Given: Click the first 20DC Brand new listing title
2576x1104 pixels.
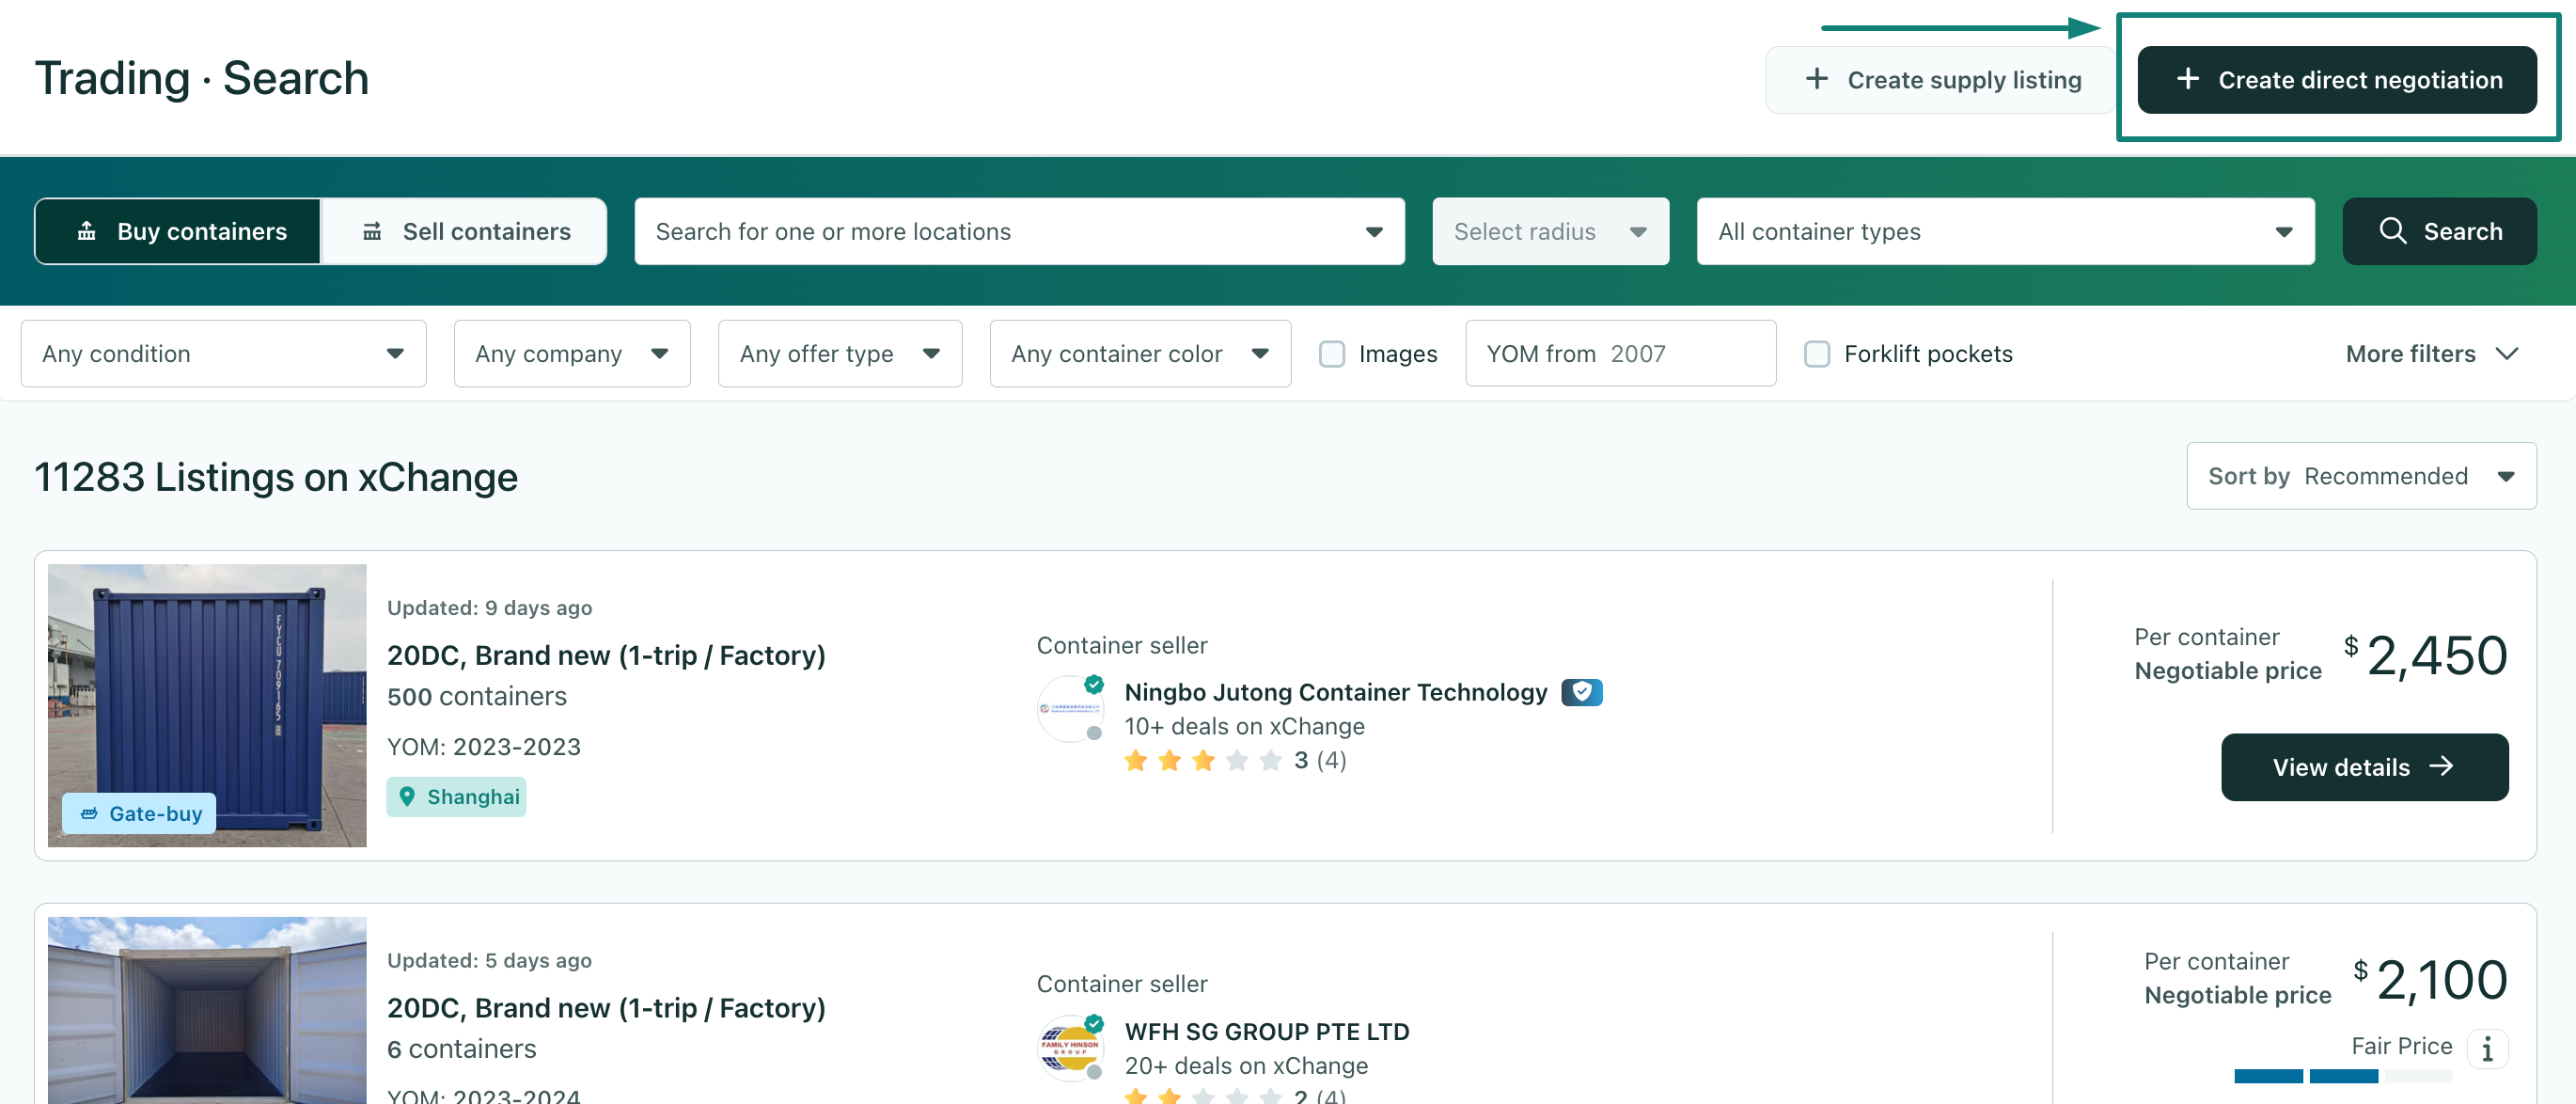Looking at the screenshot, I should [606, 655].
